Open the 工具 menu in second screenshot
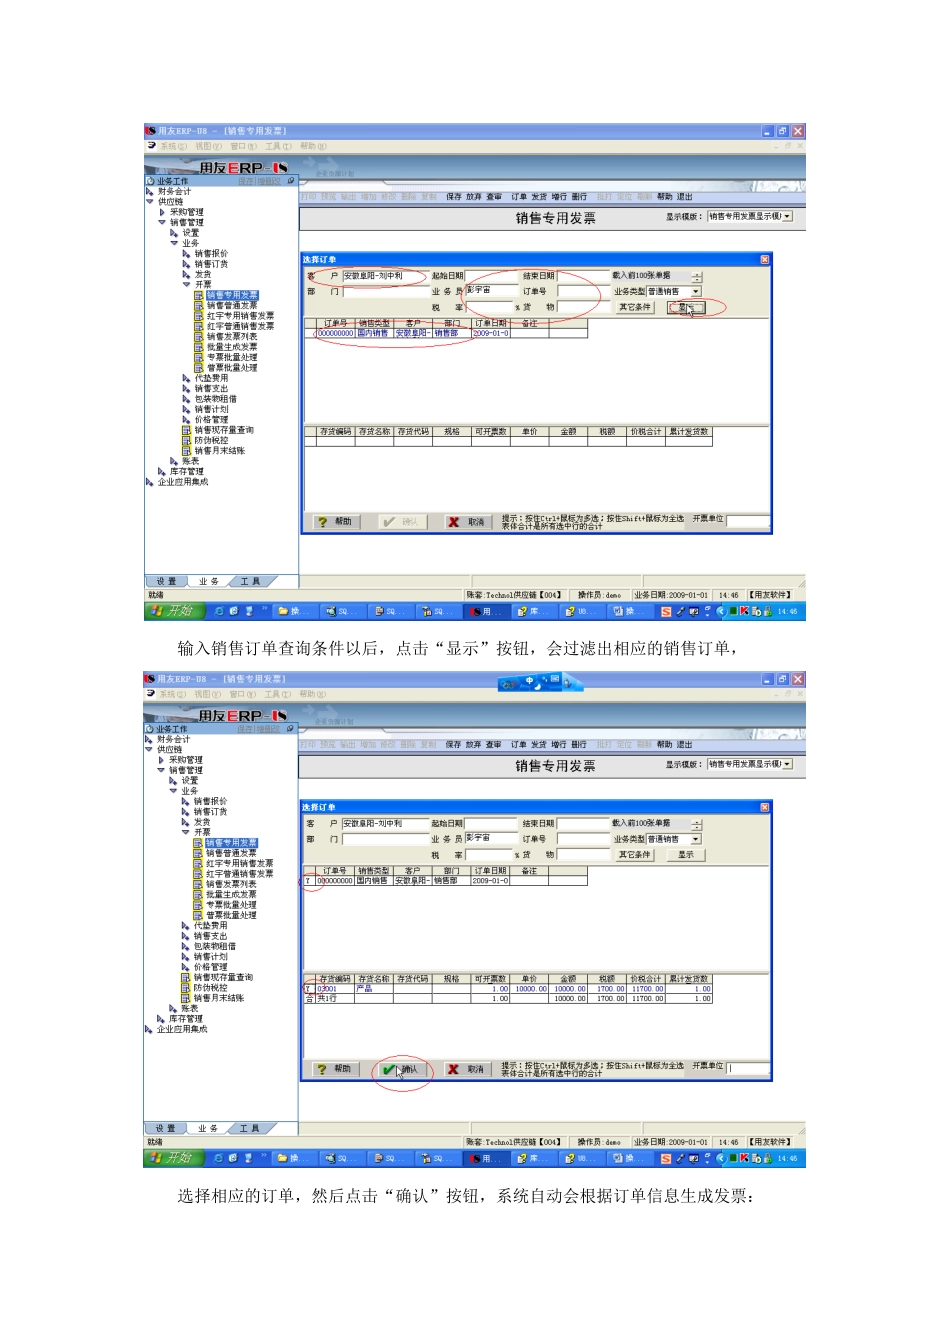Image resolution: width=950 pixels, height=1344 pixels. 278,694
